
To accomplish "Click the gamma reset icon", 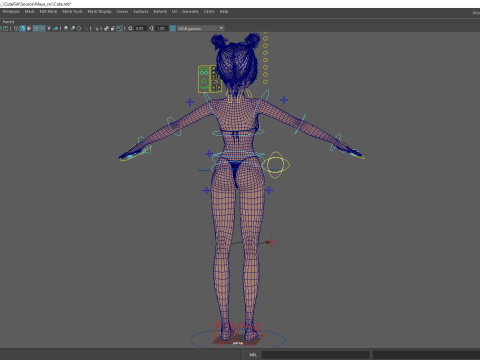I will [x=151, y=28].
